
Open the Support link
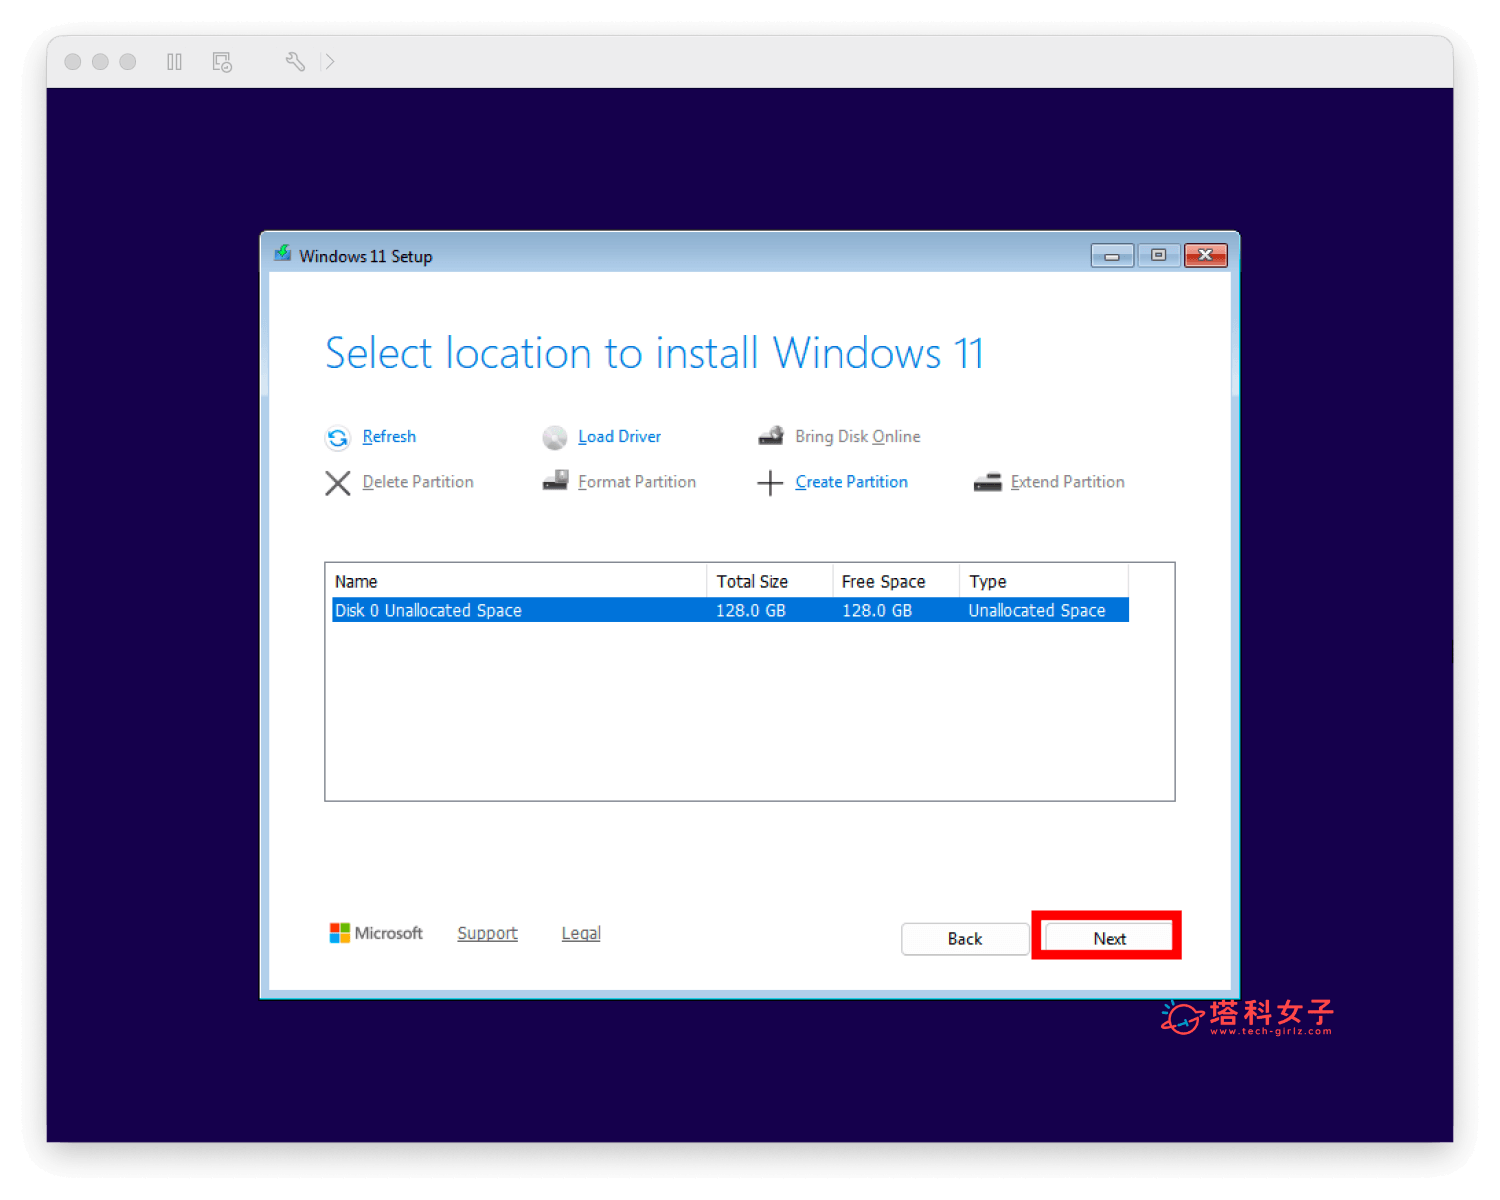tap(487, 933)
